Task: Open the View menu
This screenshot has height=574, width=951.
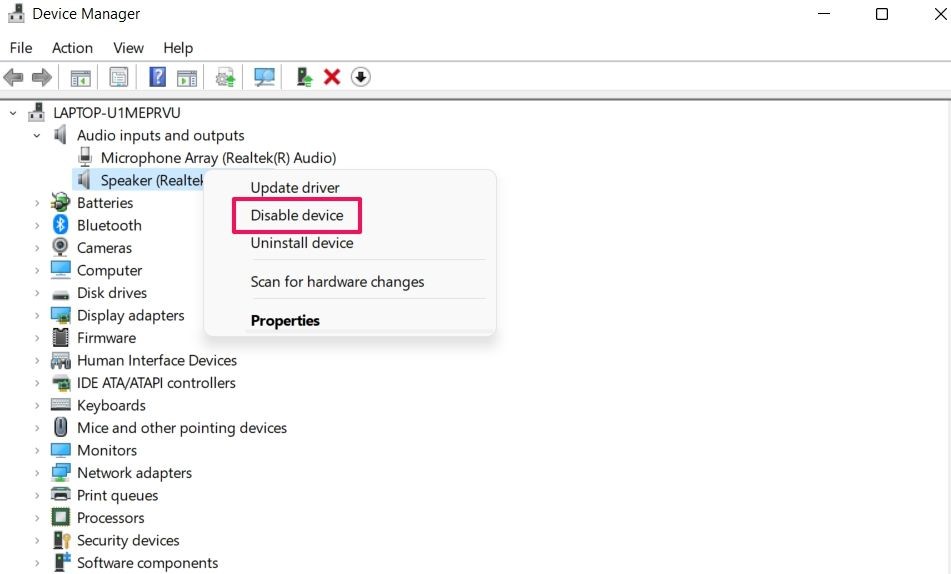Action: [x=128, y=48]
